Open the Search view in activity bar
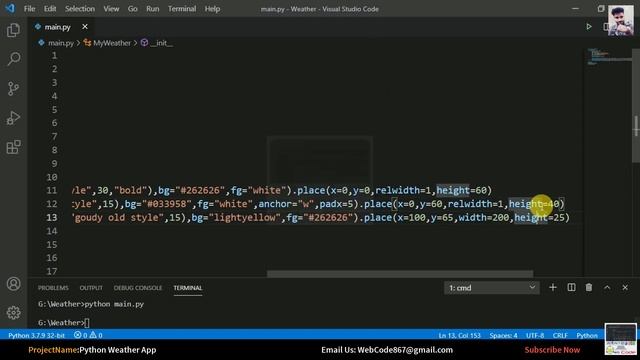This screenshot has height=360, width=640. [x=13, y=59]
